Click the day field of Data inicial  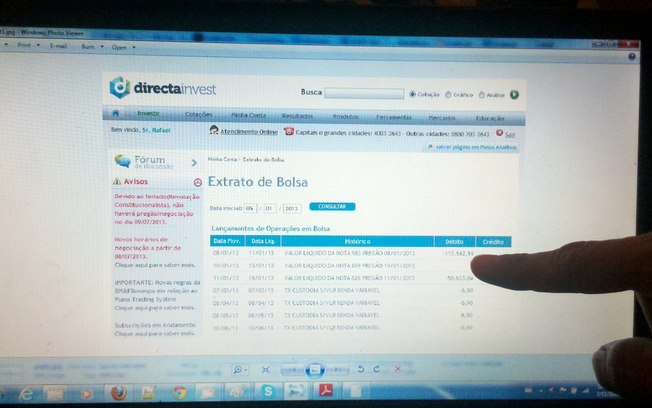(x=250, y=208)
